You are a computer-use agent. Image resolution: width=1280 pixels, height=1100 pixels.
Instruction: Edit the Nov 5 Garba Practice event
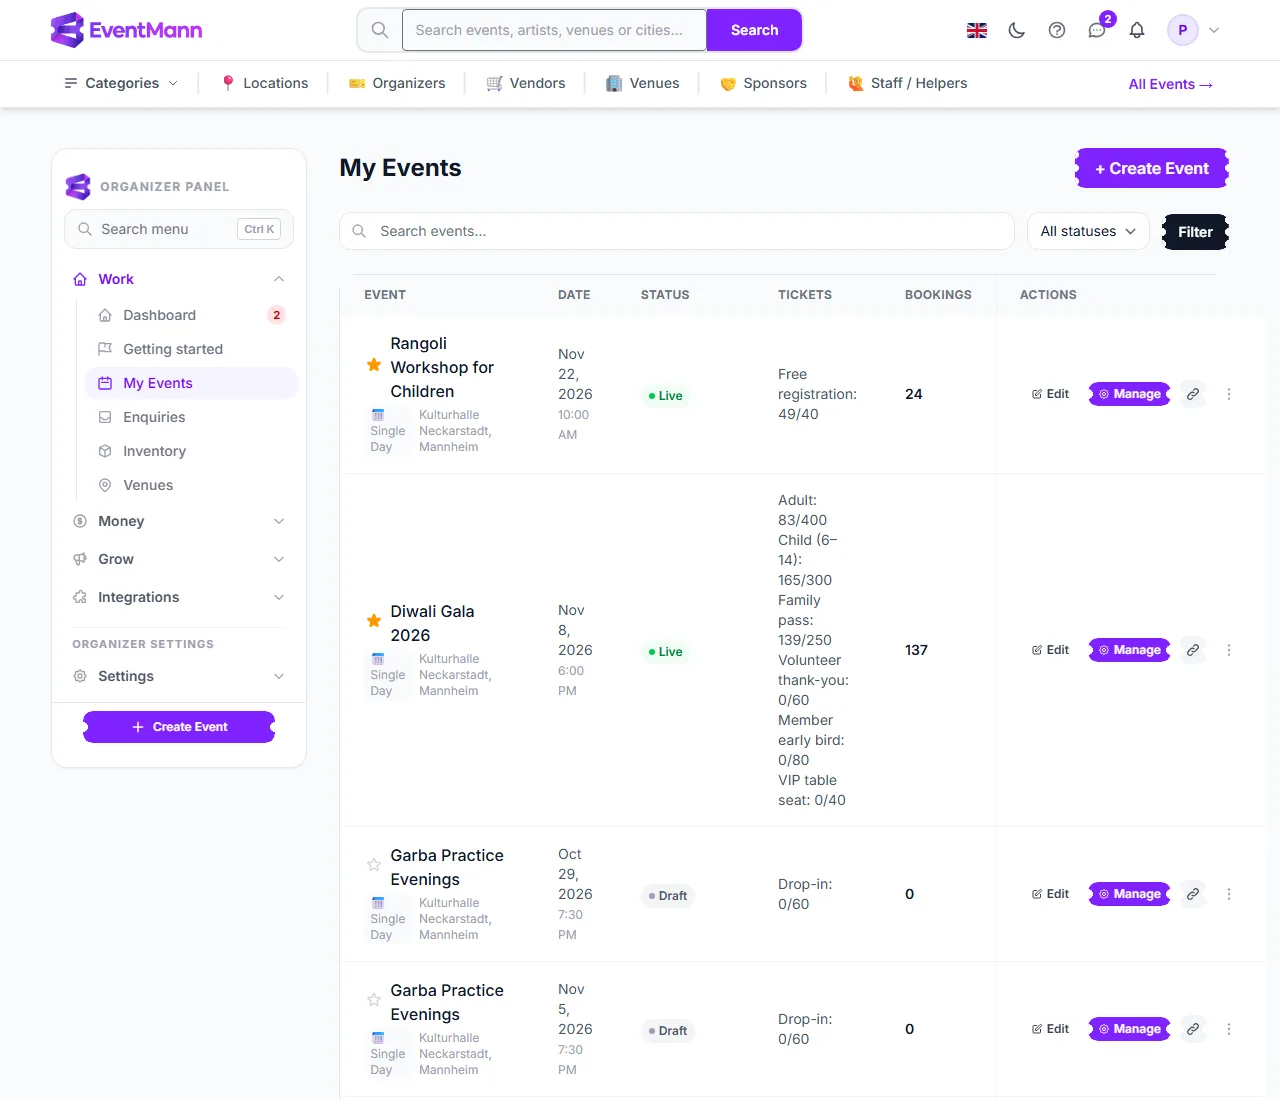click(x=1051, y=1029)
